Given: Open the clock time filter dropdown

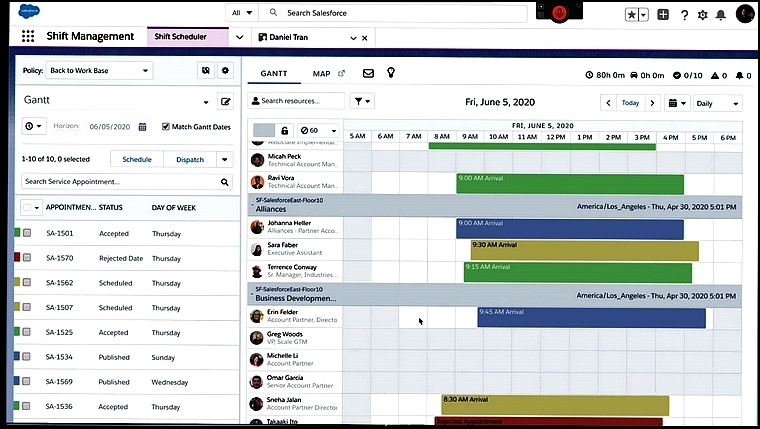Looking at the screenshot, I should (33, 126).
